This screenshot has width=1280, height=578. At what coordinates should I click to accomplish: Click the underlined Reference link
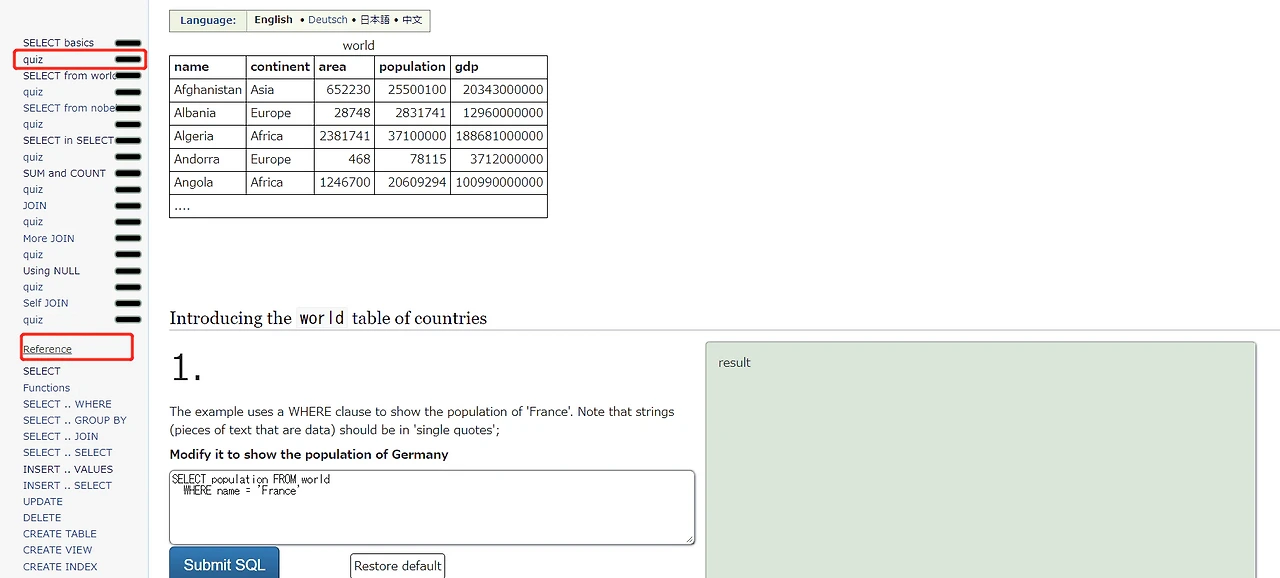tap(47, 349)
